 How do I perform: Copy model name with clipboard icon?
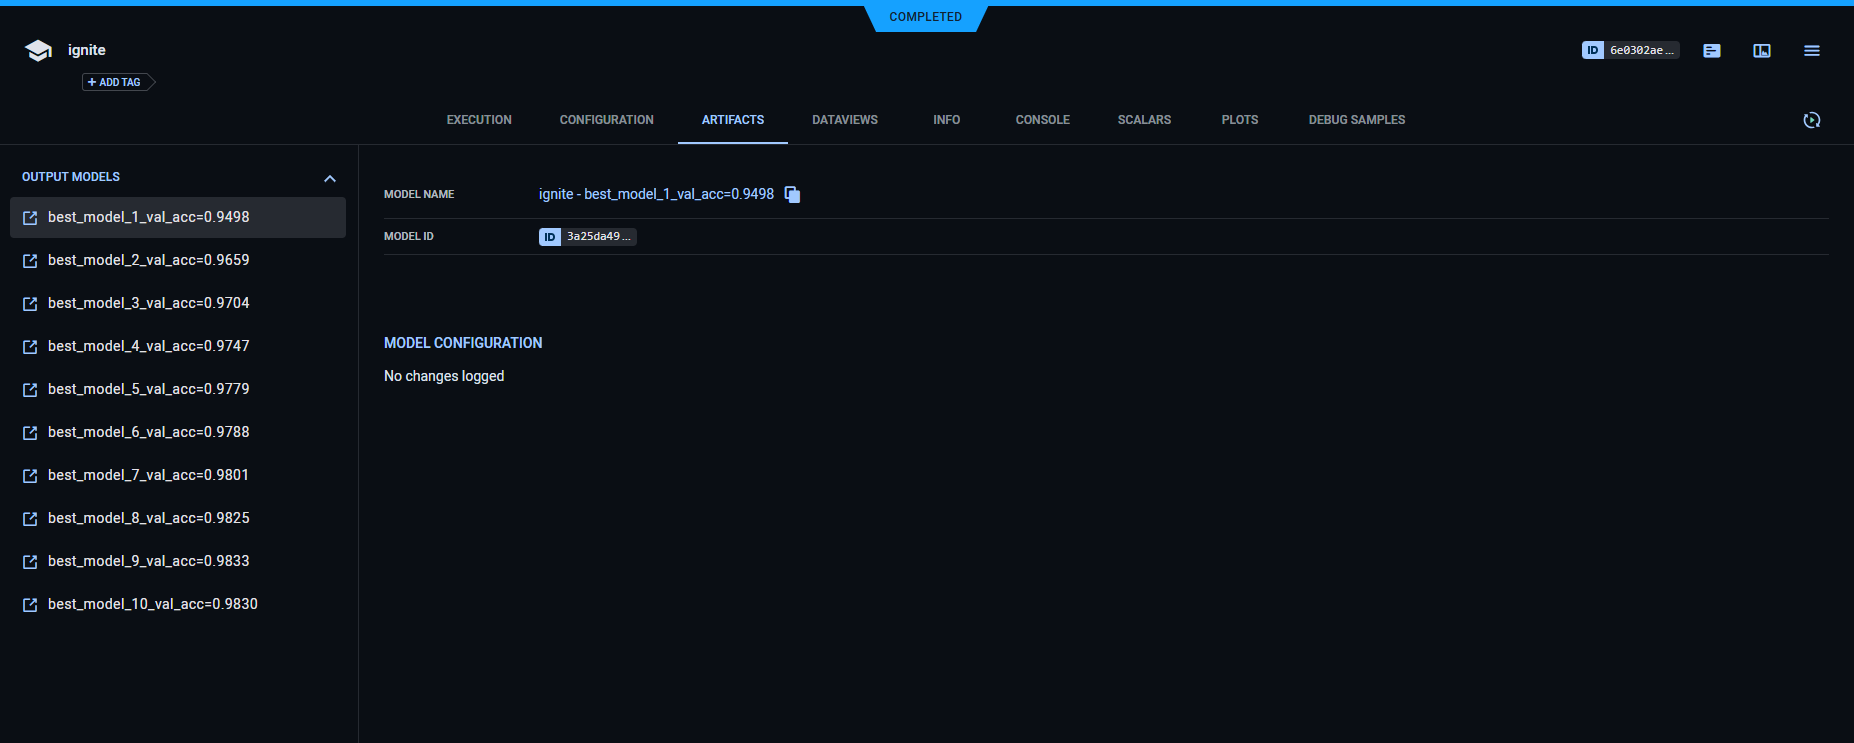coord(792,195)
